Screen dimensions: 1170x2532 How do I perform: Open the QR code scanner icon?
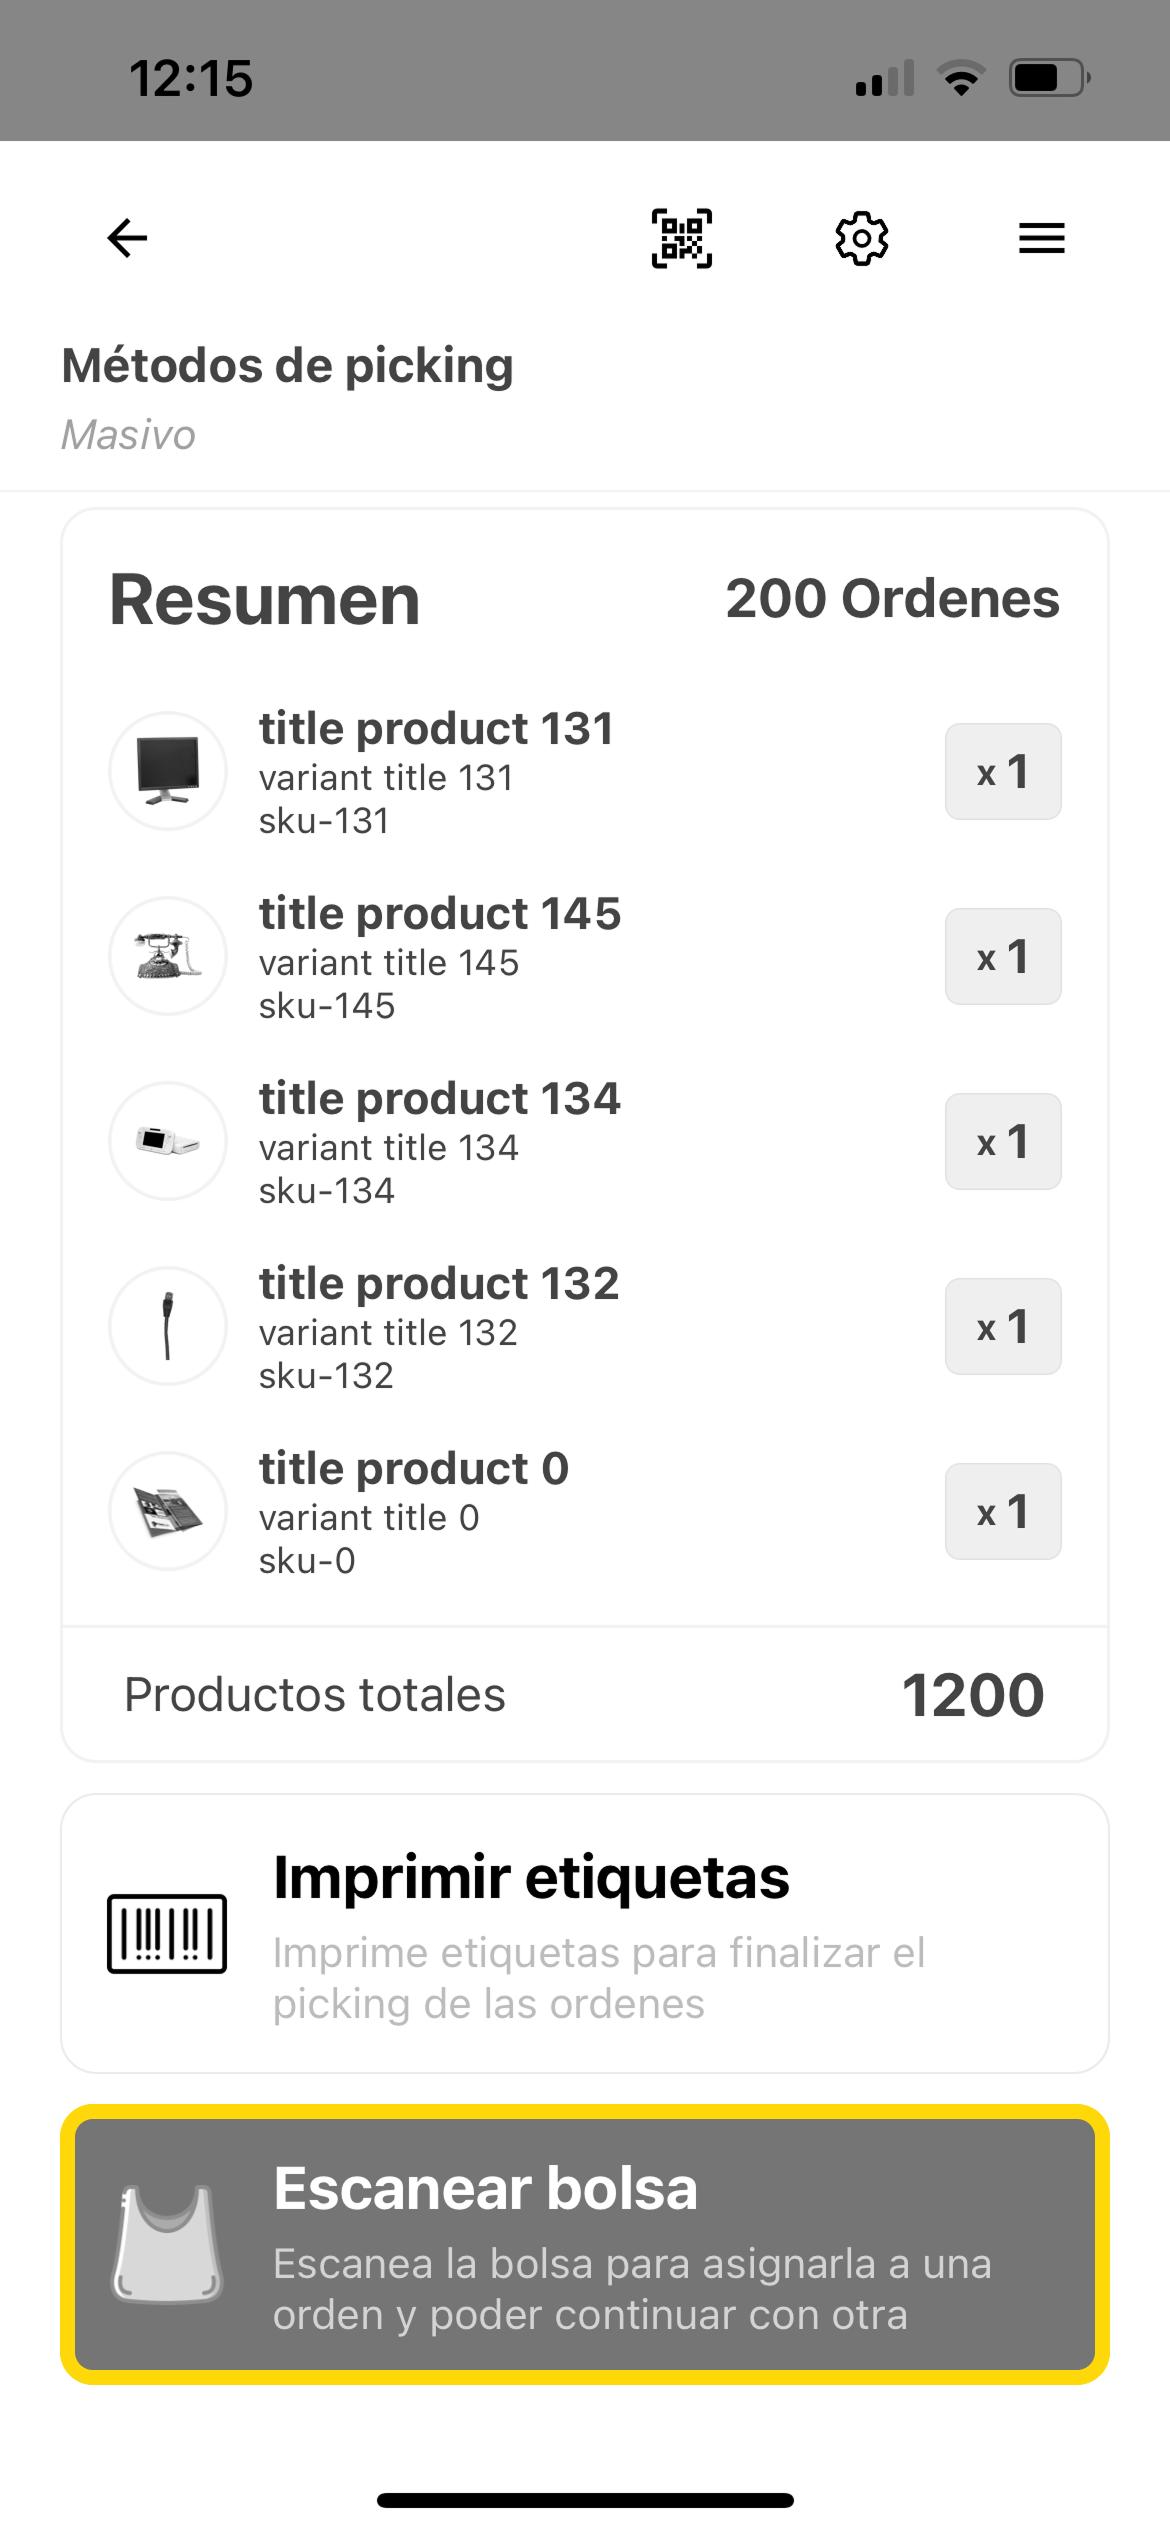tap(682, 238)
